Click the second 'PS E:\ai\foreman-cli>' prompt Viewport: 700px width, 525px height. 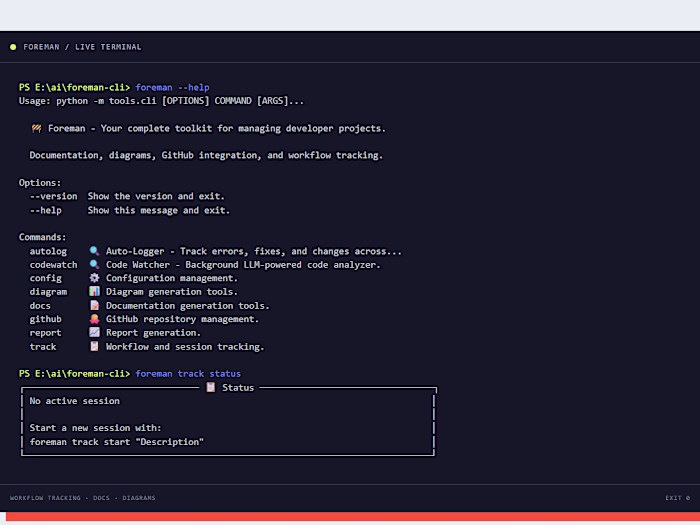tap(75, 374)
